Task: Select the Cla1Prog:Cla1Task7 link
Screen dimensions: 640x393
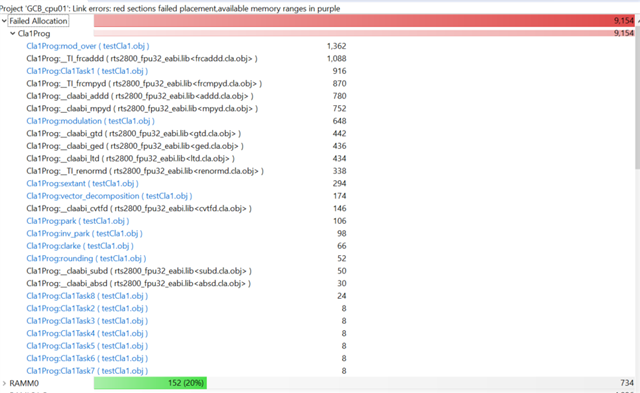Action: (x=87, y=371)
